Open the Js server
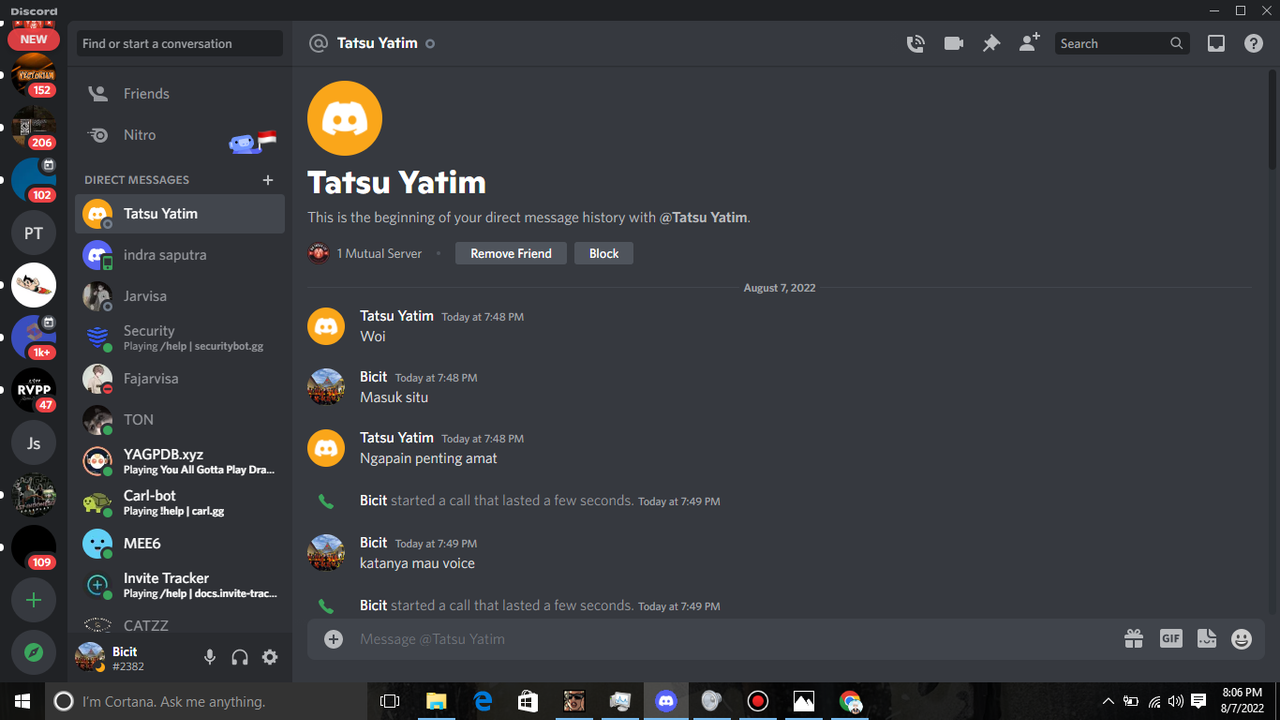The width and height of the screenshot is (1280, 720). [34, 443]
